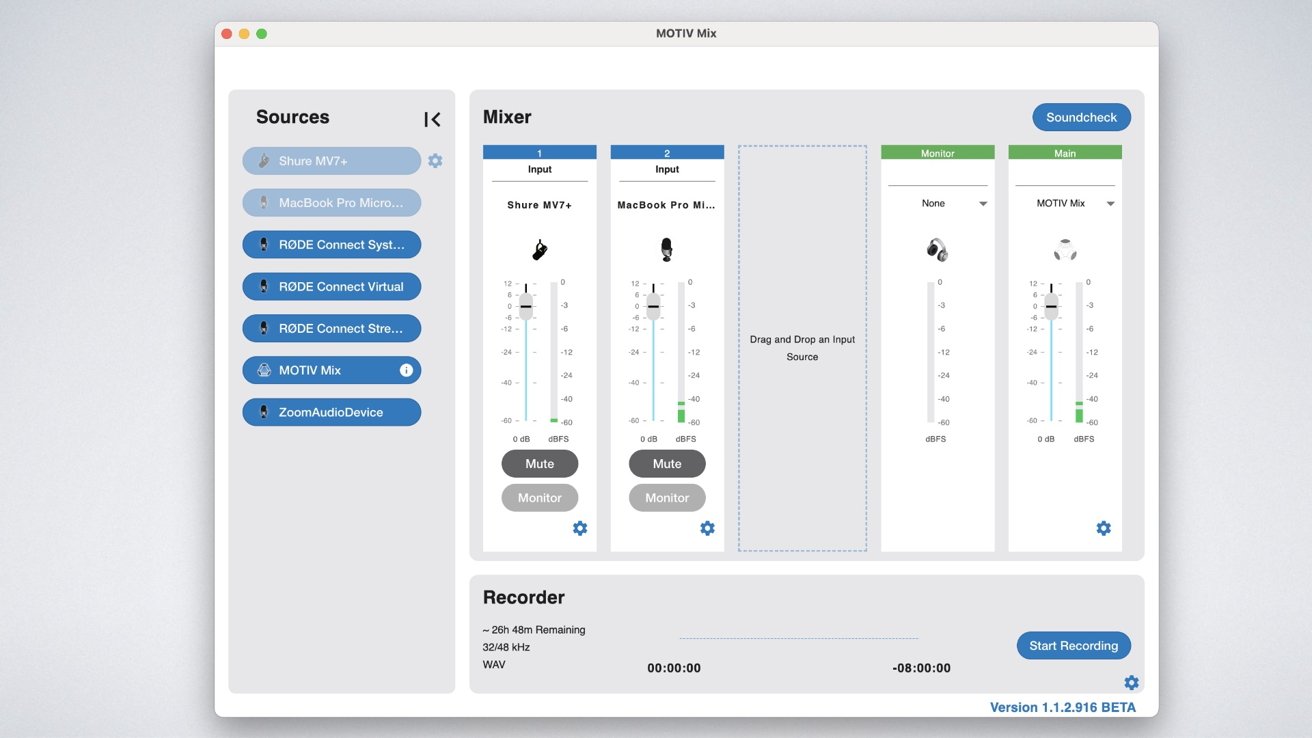Click the green Monitor channel header

pyautogui.click(x=938, y=153)
